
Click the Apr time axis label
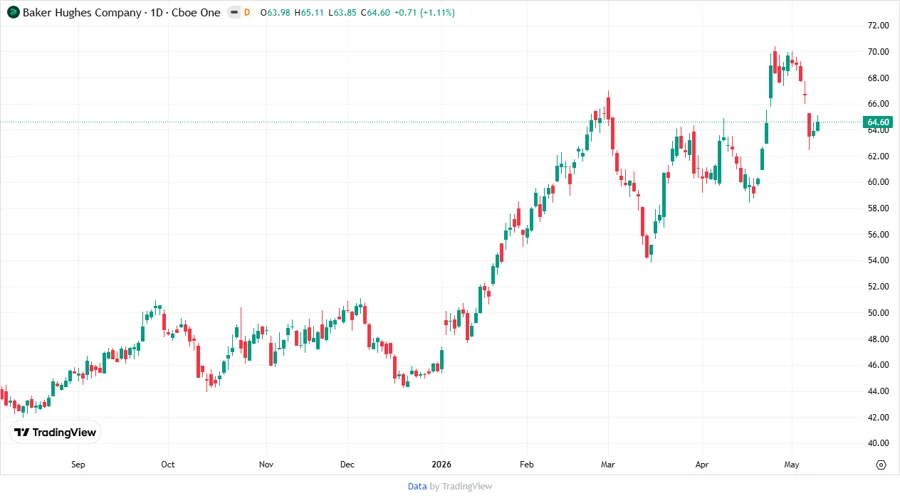pos(702,464)
